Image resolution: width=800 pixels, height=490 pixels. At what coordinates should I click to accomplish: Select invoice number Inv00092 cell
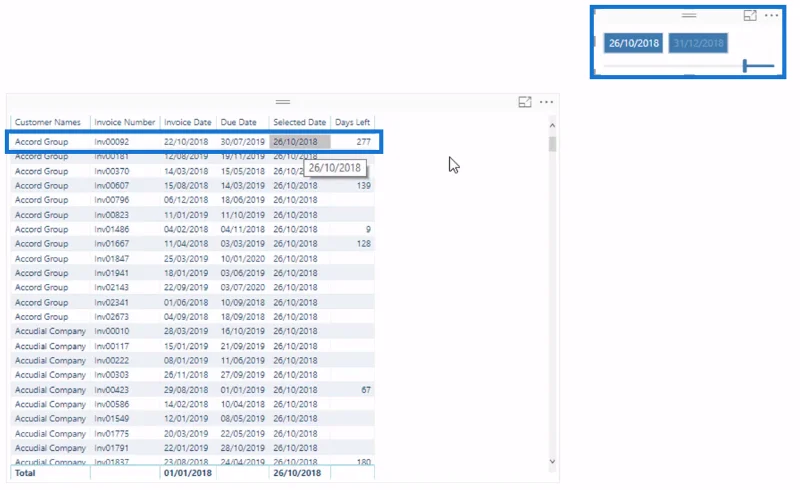point(111,142)
